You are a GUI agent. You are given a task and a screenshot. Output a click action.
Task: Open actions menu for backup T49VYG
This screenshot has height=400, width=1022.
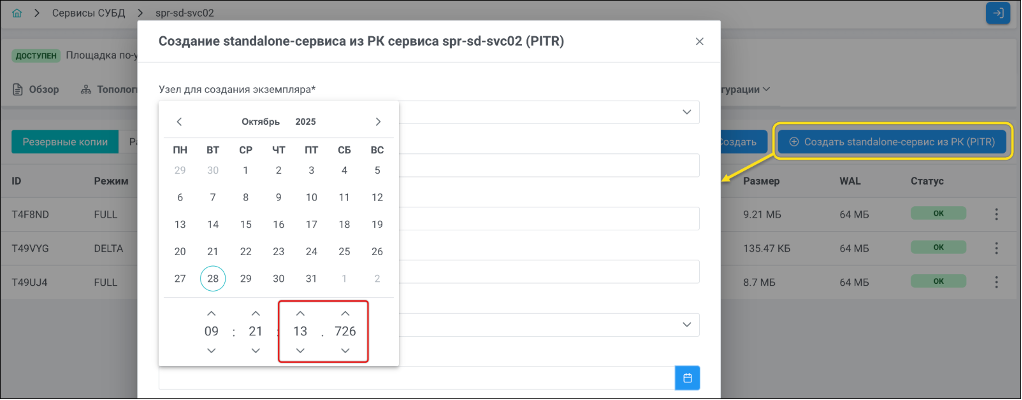click(995, 247)
